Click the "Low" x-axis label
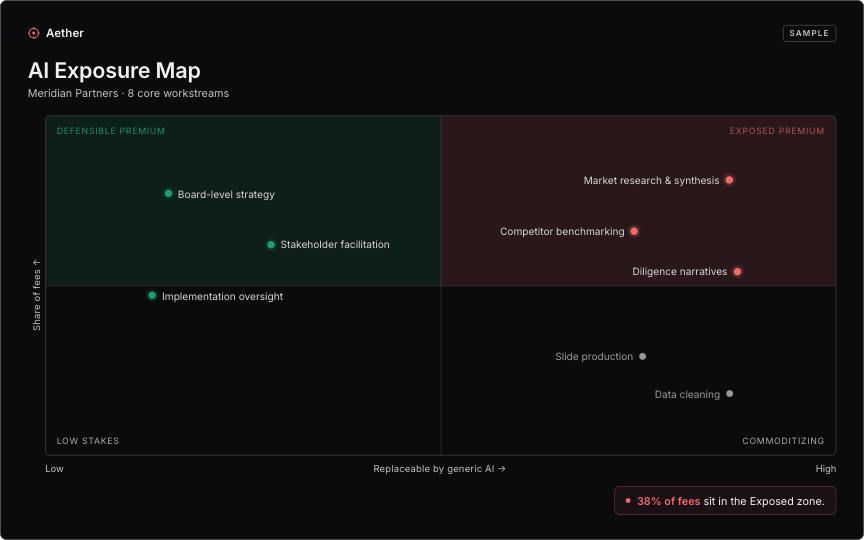The image size is (864, 540). pyautogui.click(x=55, y=469)
